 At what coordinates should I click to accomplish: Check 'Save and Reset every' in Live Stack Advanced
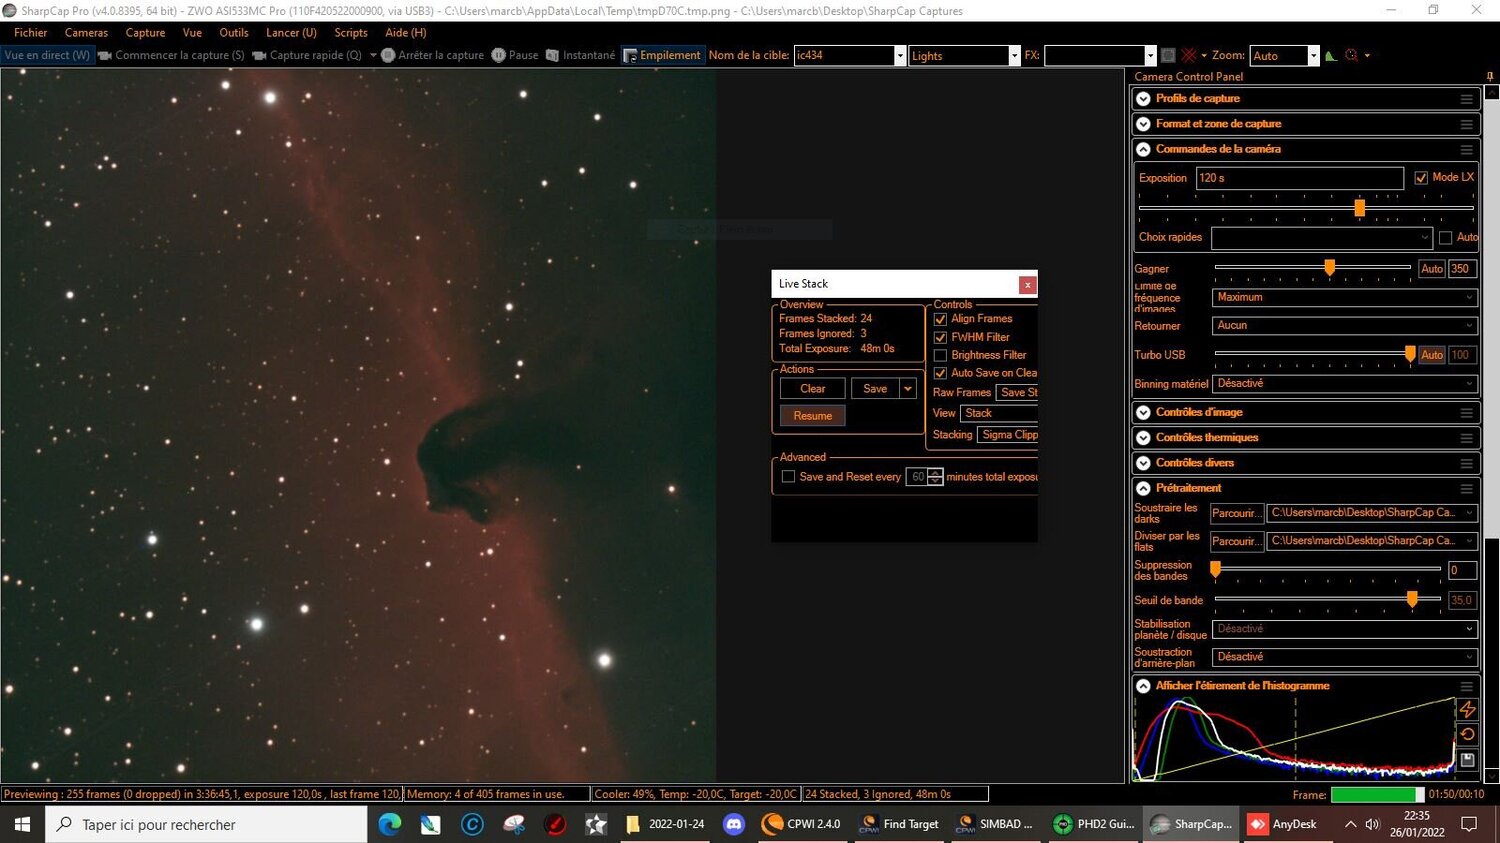(789, 476)
